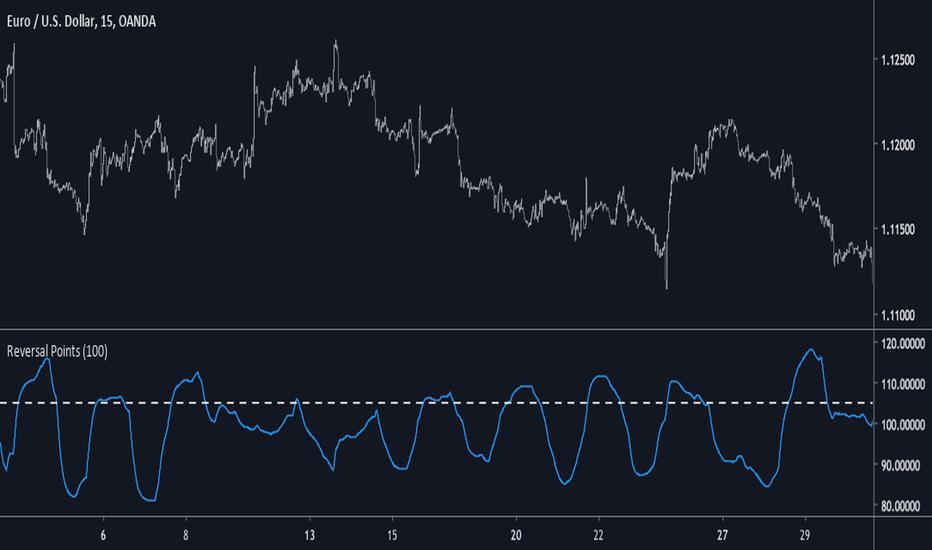Click date label 22 on time axis
This screenshot has width=932, height=550.
coord(598,535)
